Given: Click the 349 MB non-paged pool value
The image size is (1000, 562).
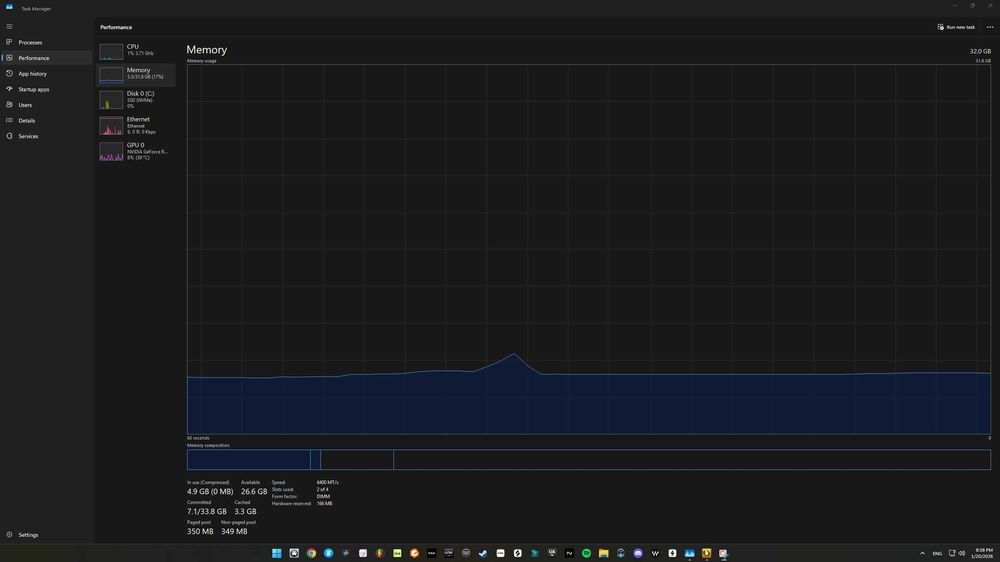Looking at the screenshot, I should pos(234,531).
